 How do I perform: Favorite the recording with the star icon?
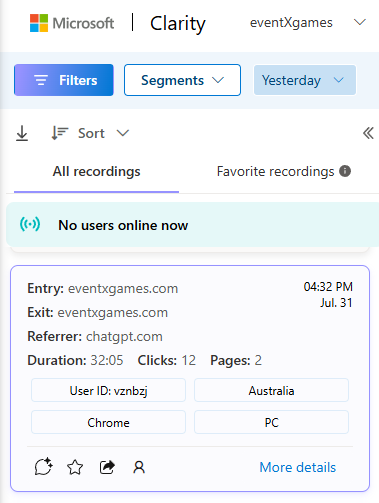coord(75,467)
